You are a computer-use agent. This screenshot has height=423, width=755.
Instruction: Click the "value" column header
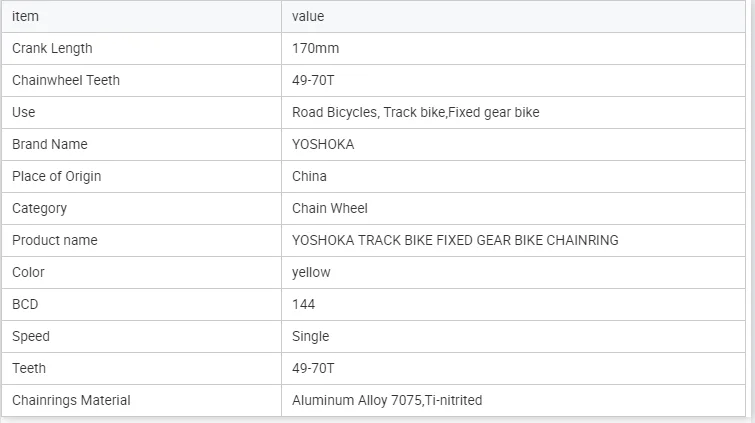point(308,16)
